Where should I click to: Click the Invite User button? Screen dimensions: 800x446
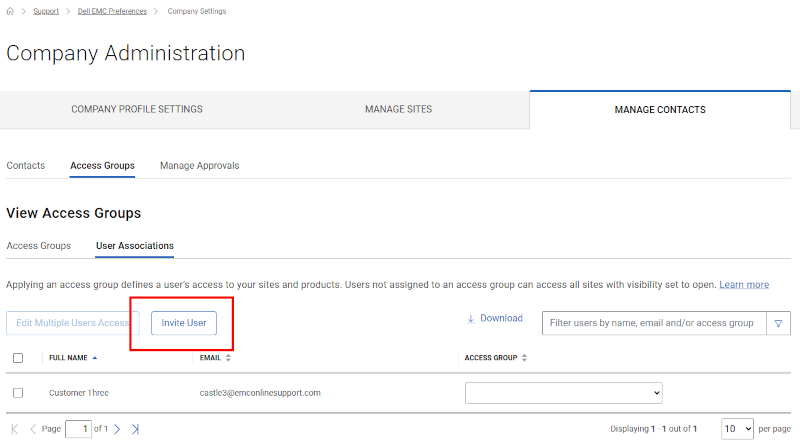click(x=184, y=323)
